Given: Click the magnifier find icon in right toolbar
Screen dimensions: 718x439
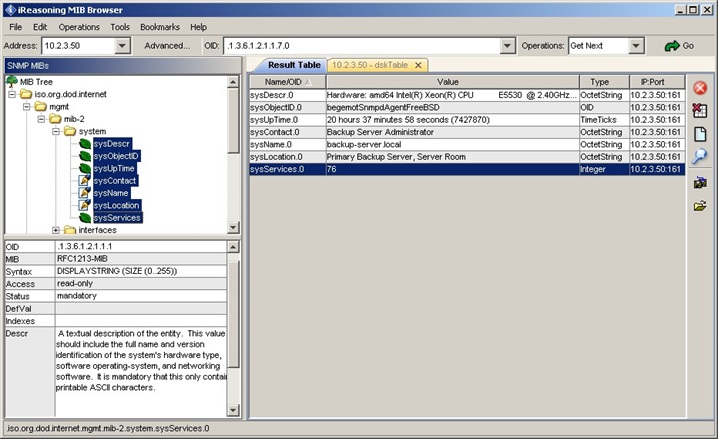Looking at the screenshot, I should coord(700,156).
